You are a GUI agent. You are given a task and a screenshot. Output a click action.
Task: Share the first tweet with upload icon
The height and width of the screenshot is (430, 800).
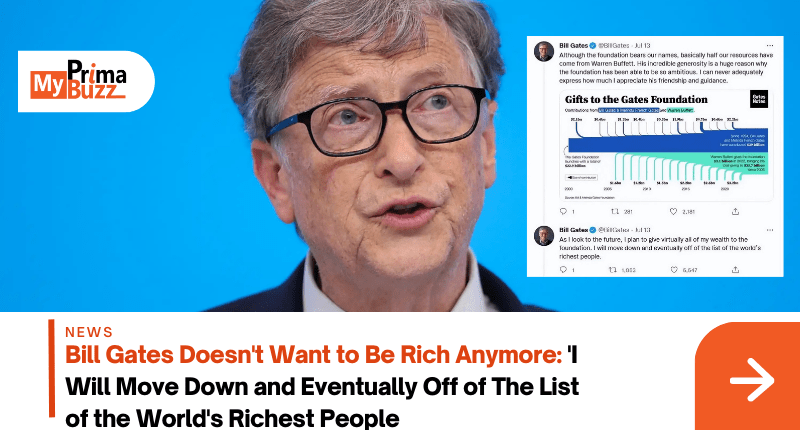coord(735,211)
